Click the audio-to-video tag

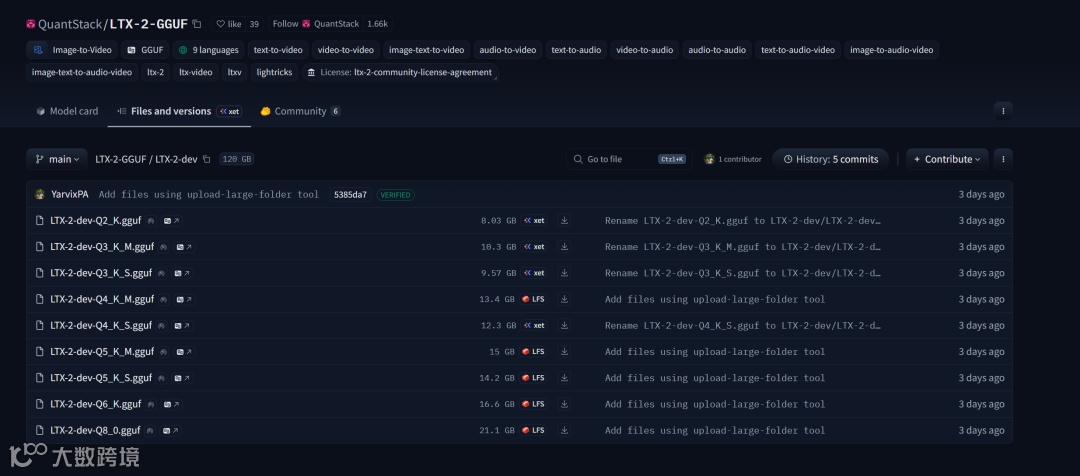click(x=508, y=50)
